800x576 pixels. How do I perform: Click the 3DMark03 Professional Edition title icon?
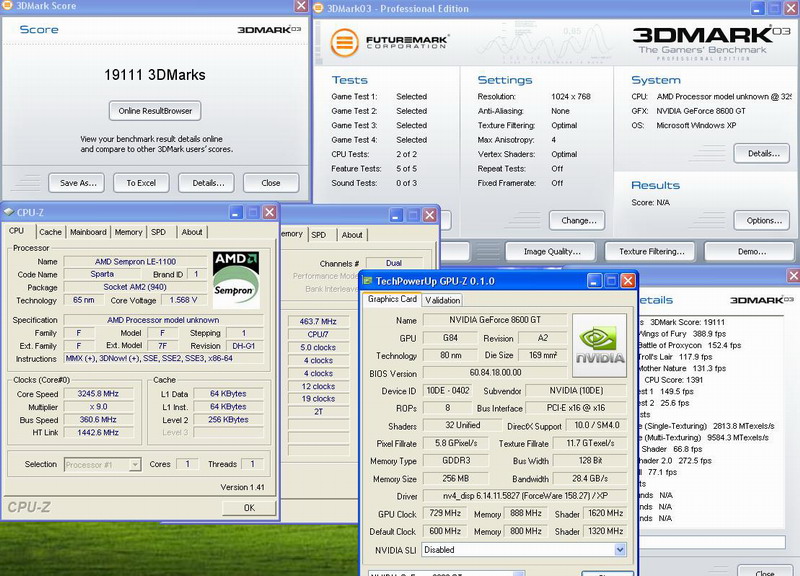pos(318,8)
